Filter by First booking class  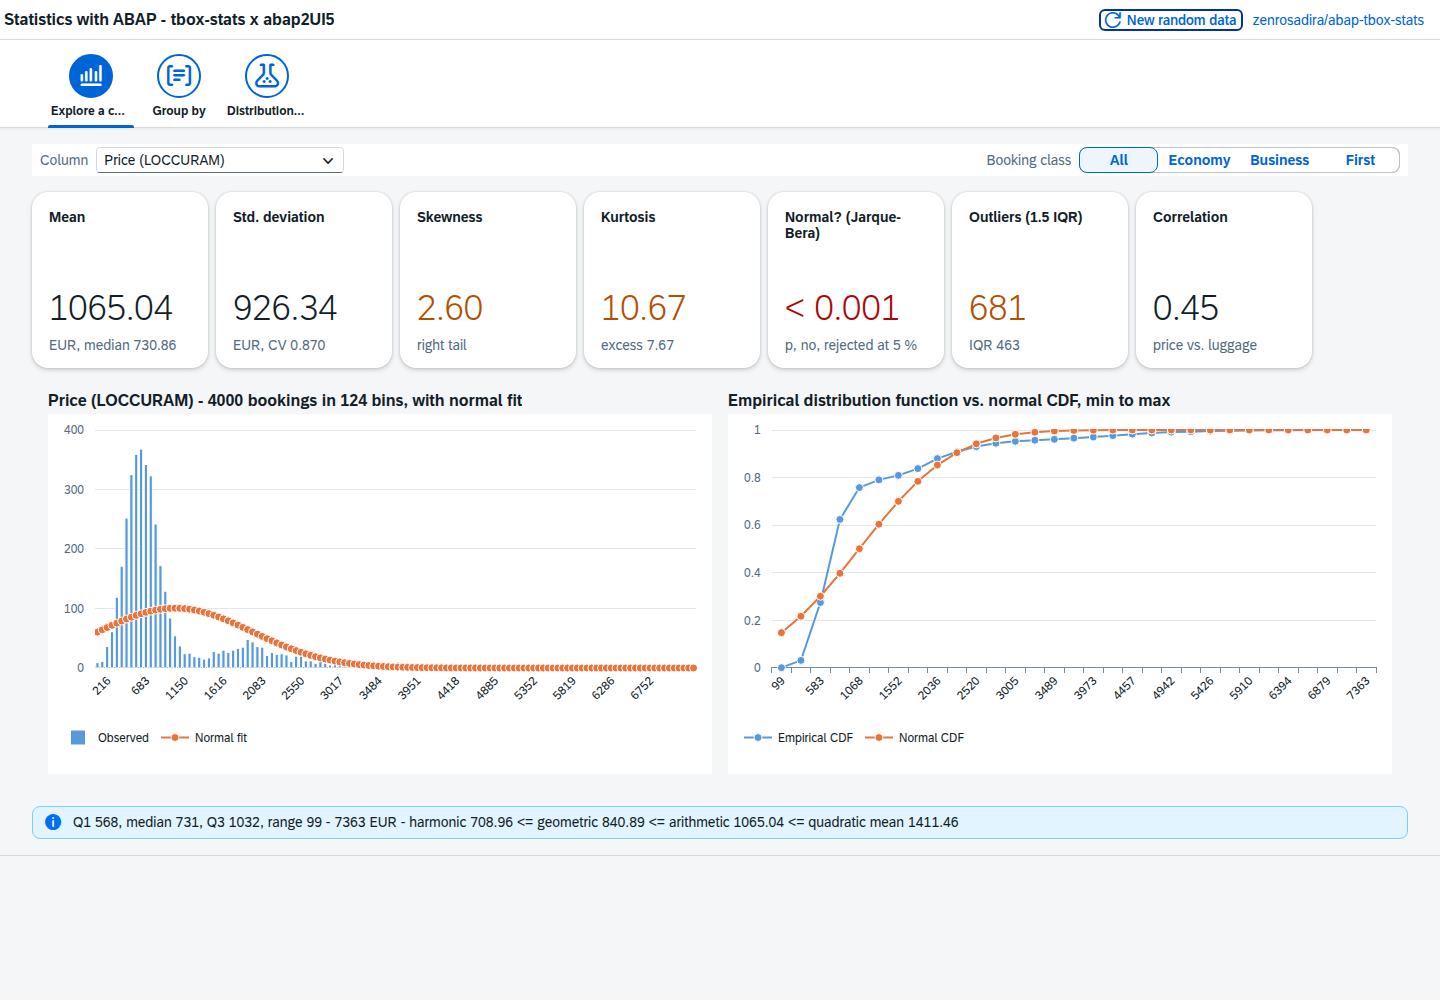click(1360, 160)
